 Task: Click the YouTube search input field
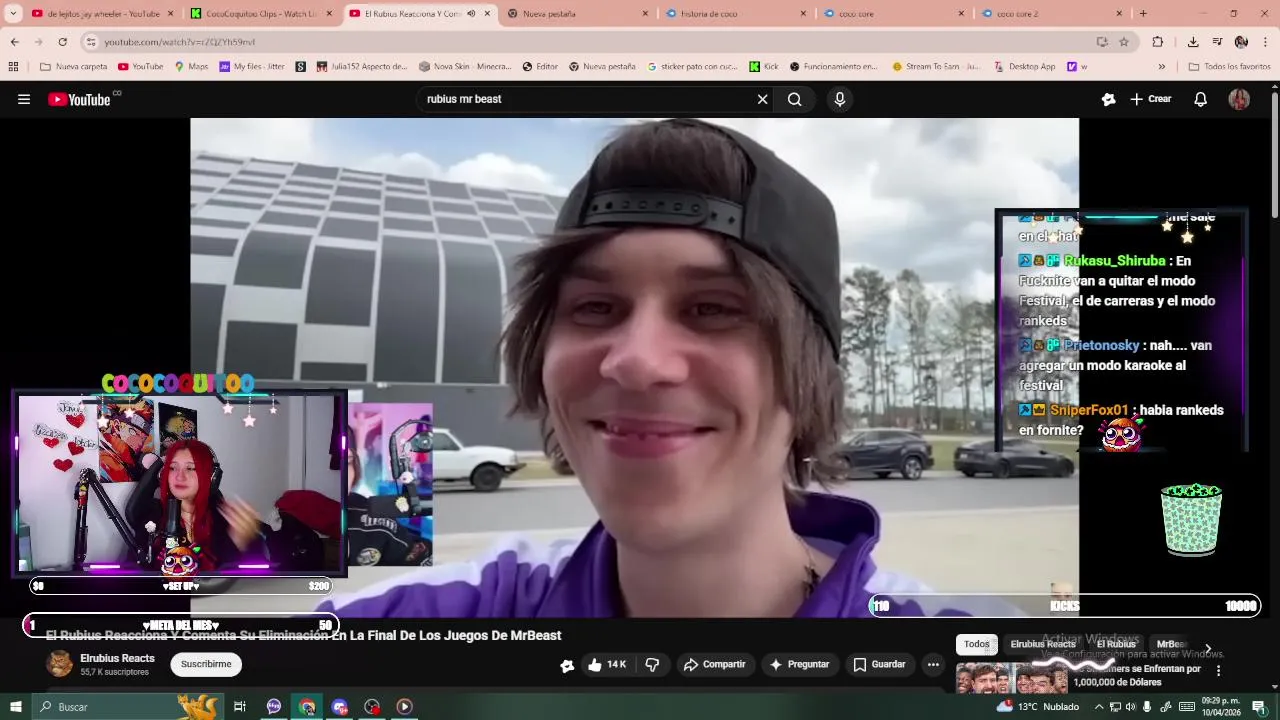[585, 99]
